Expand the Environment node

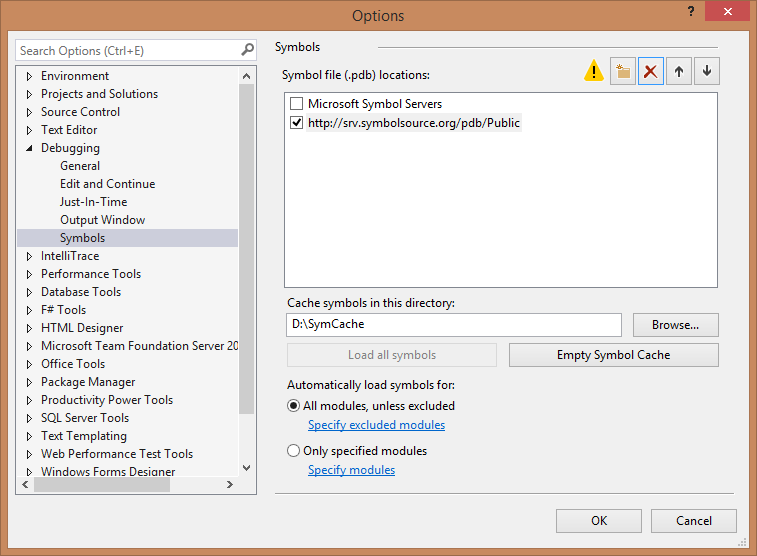point(29,76)
